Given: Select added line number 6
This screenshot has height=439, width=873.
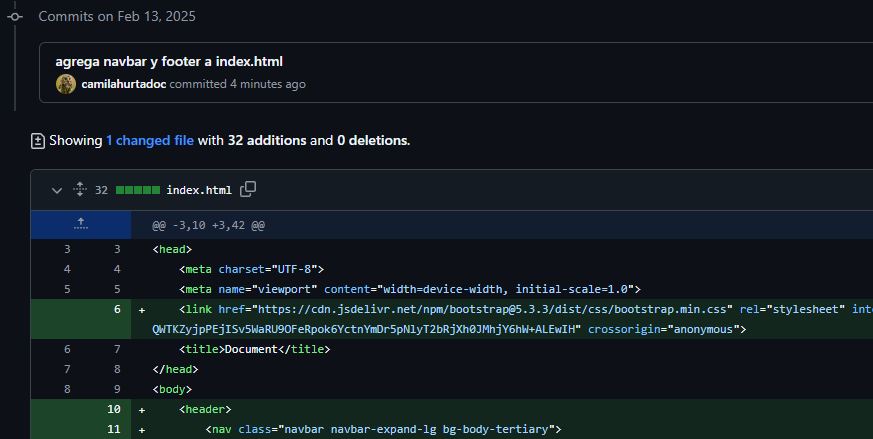Looking at the screenshot, I should click(x=117, y=309).
